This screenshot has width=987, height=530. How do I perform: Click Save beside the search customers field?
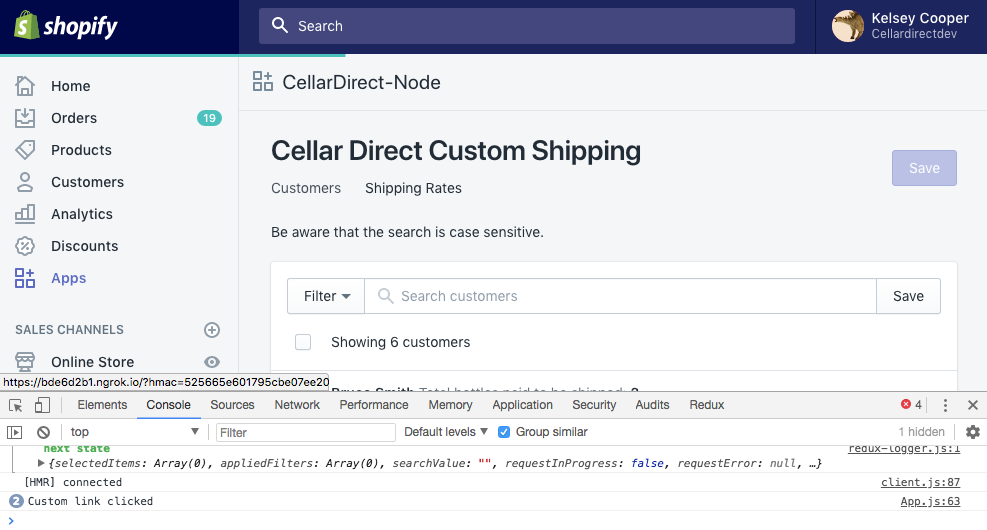coord(908,296)
